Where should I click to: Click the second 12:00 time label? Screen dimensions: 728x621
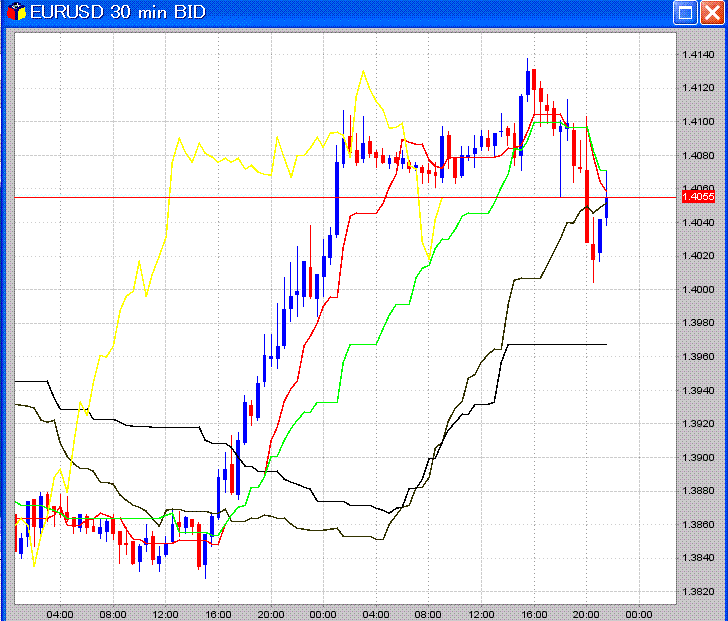pyautogui.click(x=481, y=615)
